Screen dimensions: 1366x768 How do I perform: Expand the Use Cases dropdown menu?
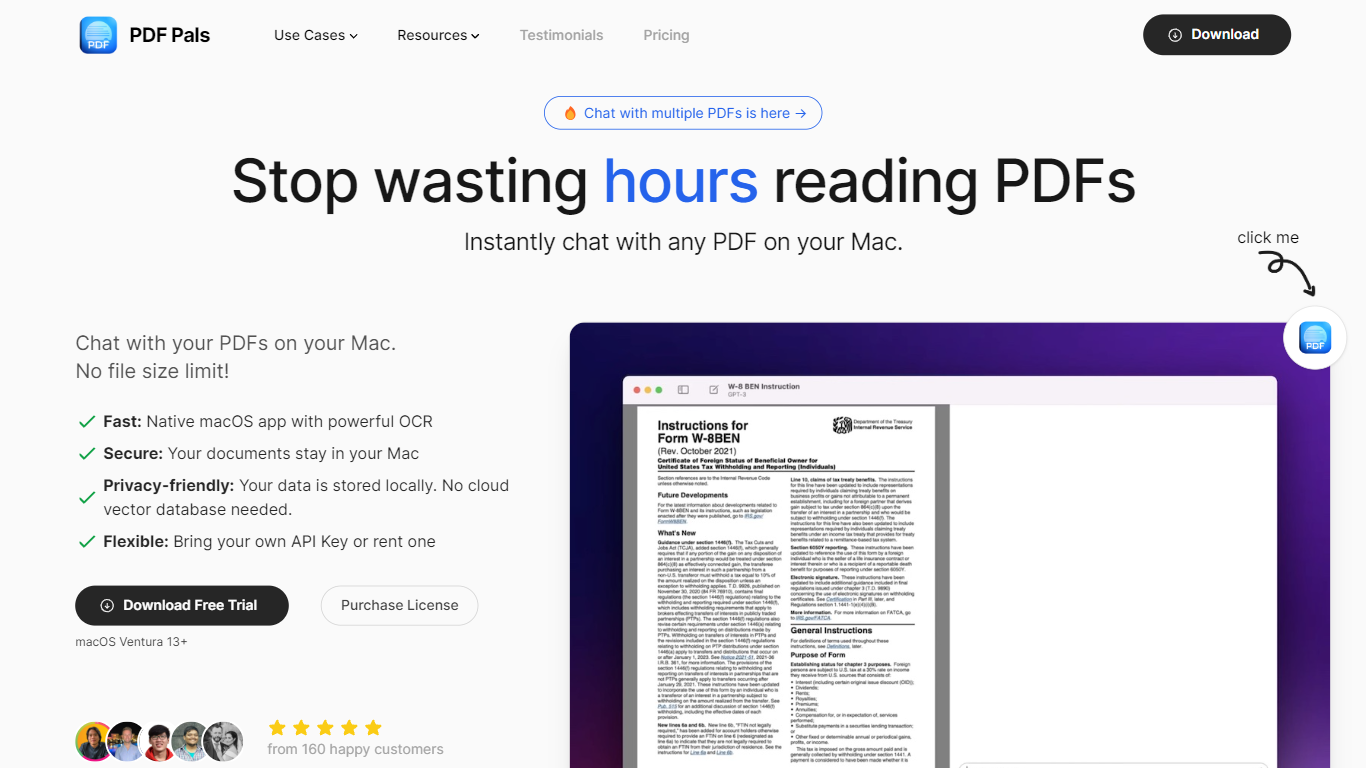[315, 35]
